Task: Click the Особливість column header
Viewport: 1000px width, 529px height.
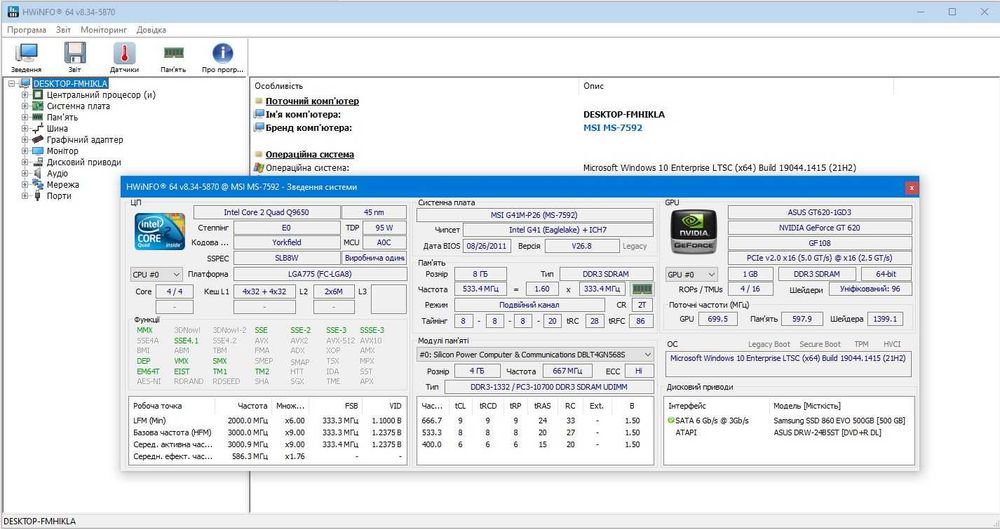Action: tap(279, 86)
